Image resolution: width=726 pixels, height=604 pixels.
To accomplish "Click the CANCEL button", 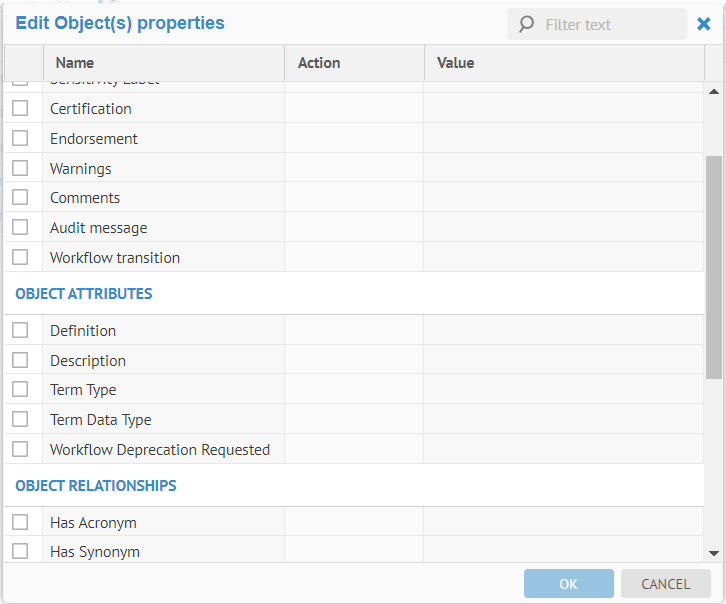I will click(665, 584).
